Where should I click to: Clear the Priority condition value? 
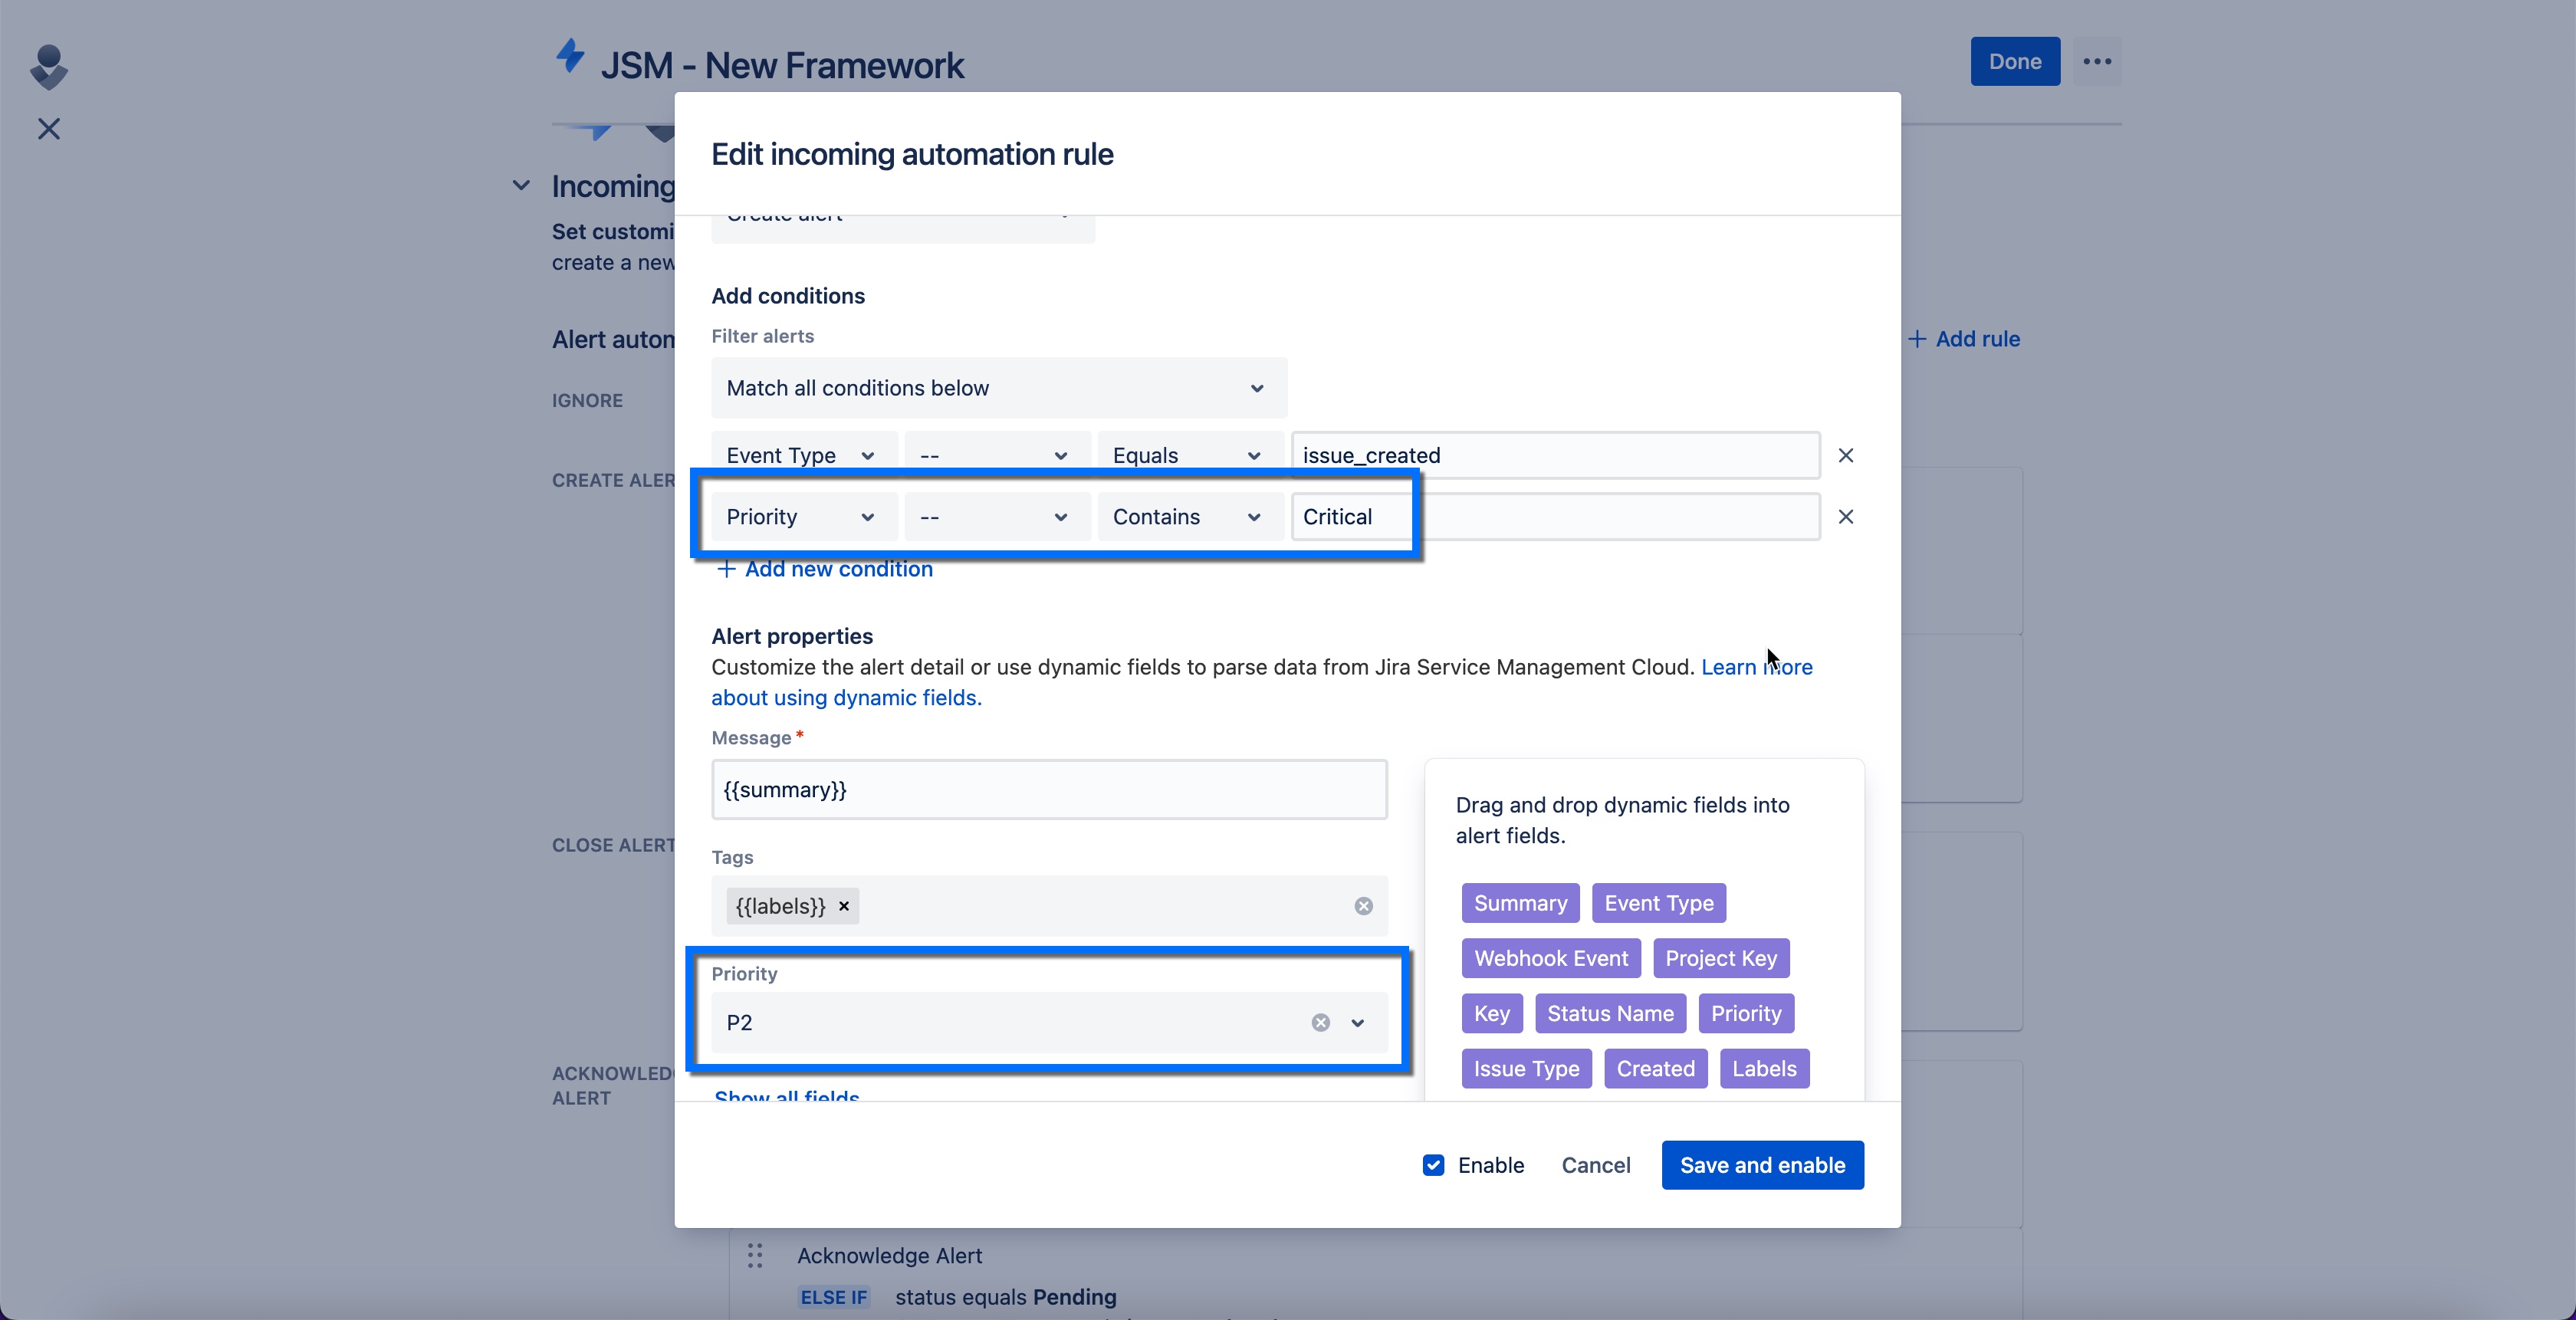pos(1847,517)
